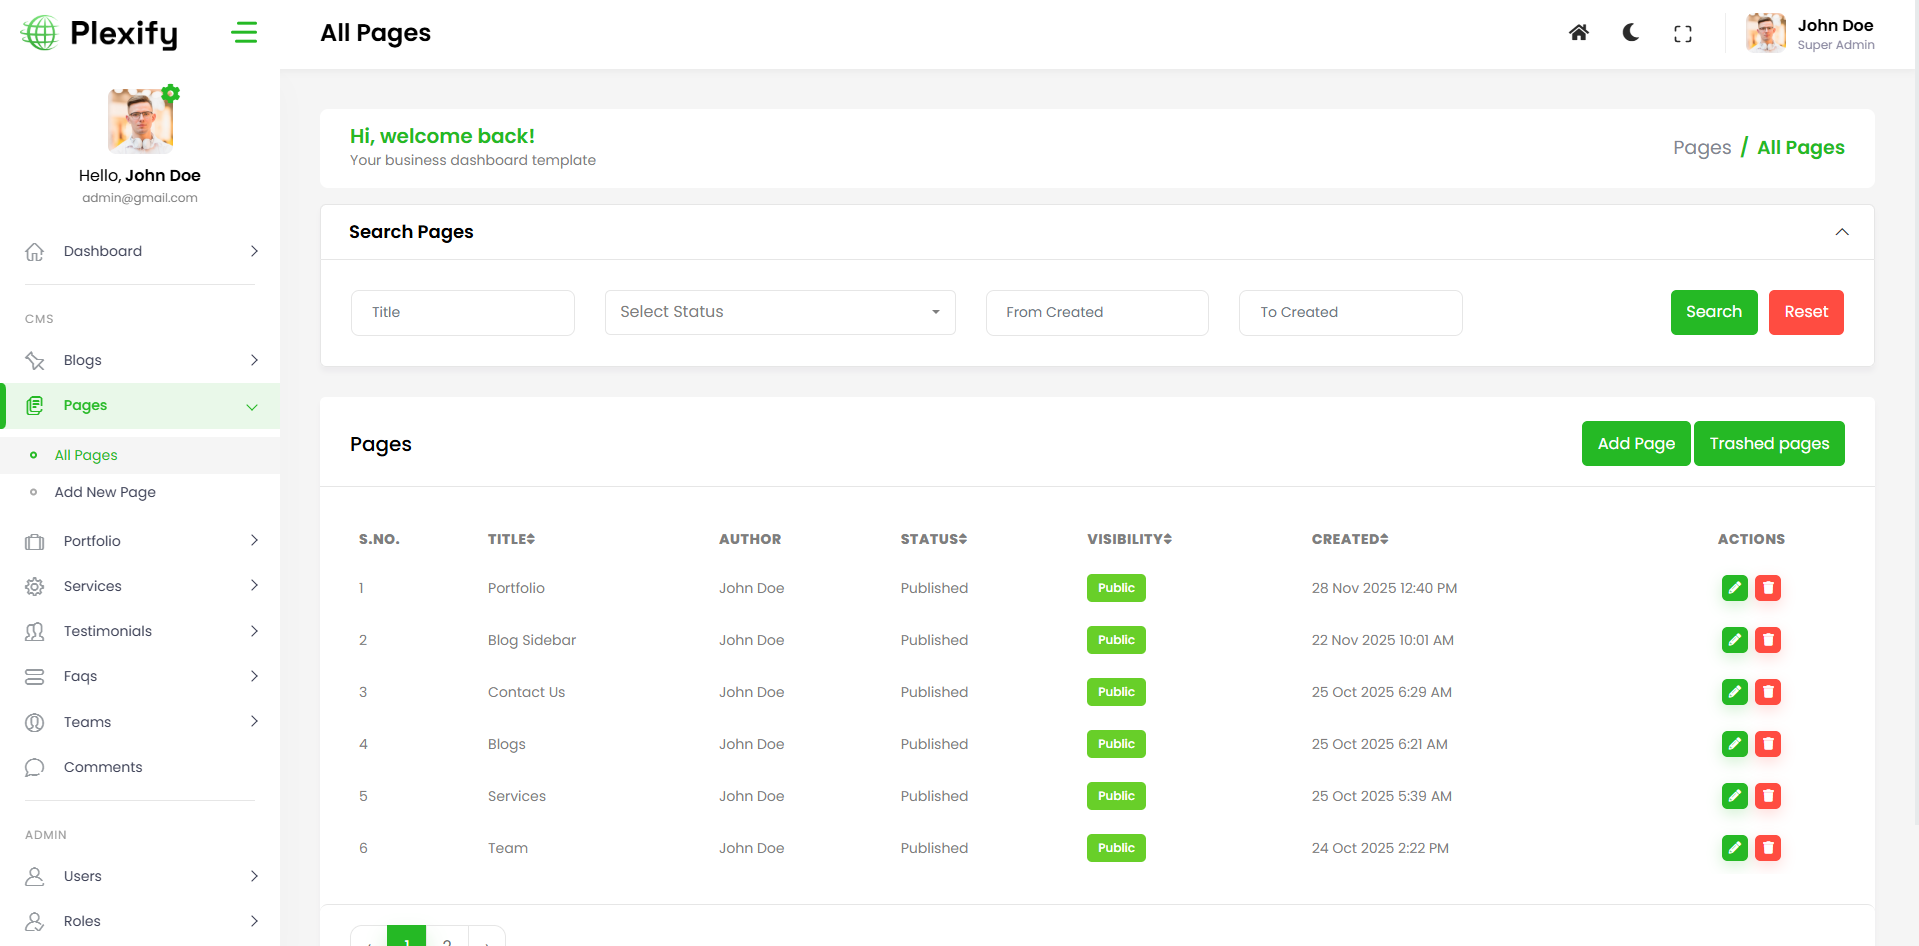
Task: Toggle sidebar with hamburger menu icon
Action: [x=244, y=33]
